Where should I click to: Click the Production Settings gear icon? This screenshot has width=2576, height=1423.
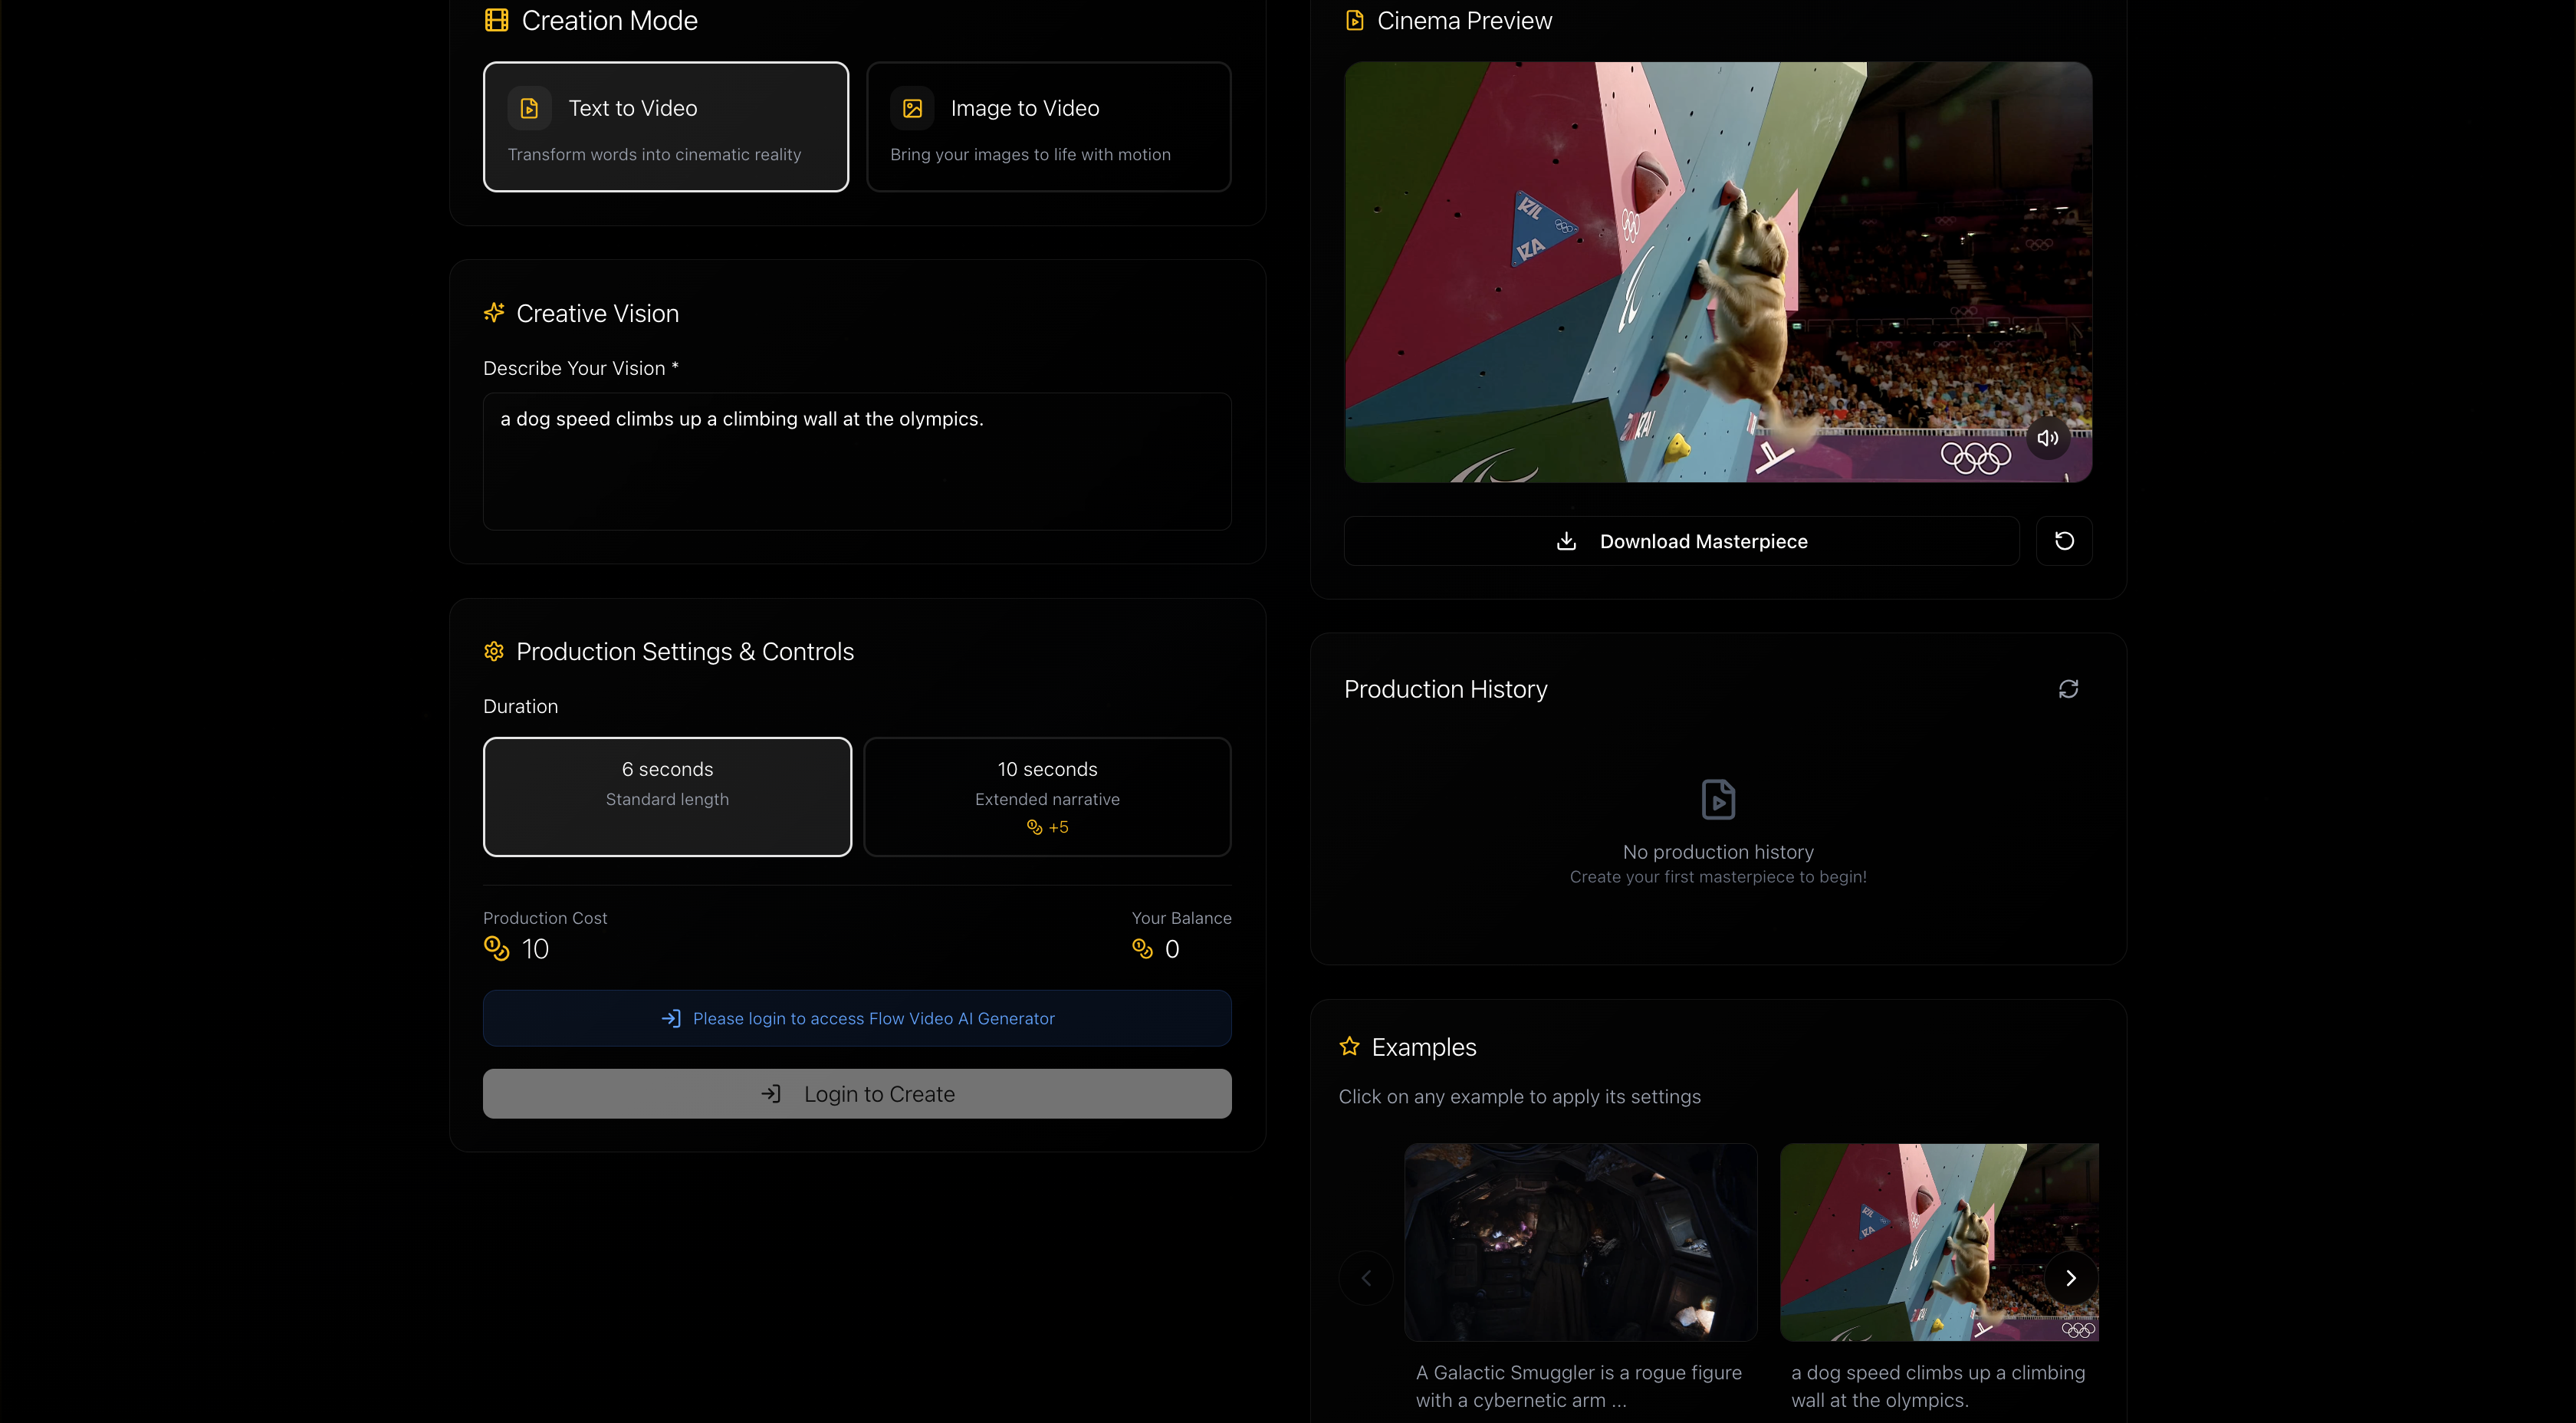click(x=494, y=652)
